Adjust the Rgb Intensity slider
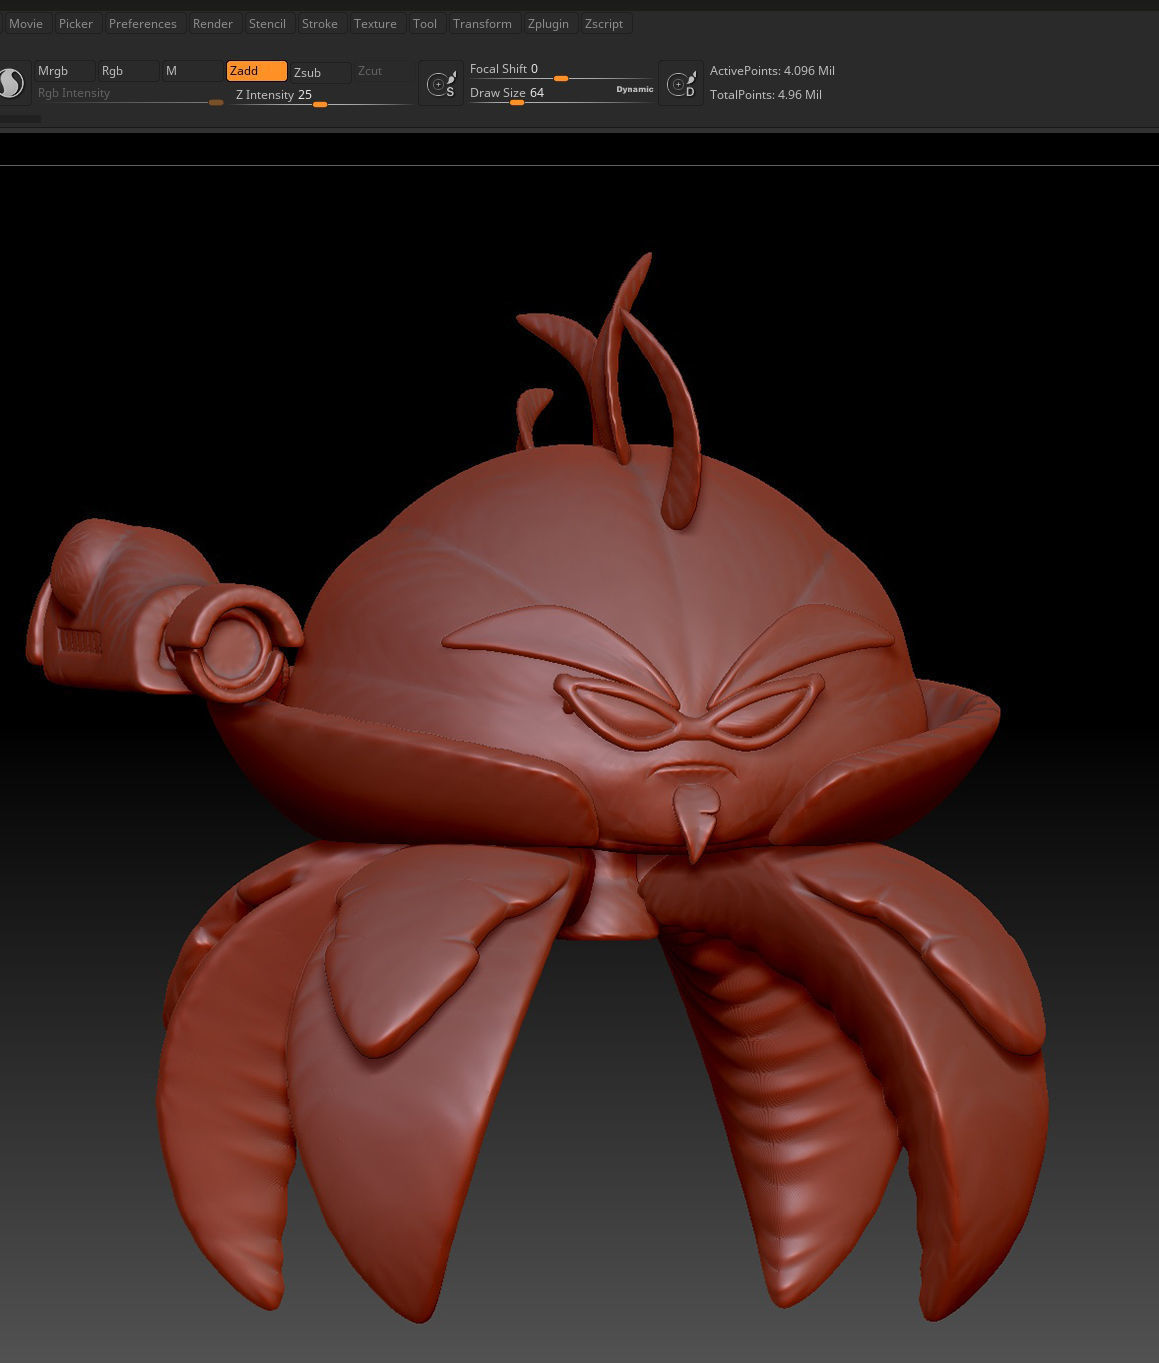1159x1363 pixels. point(129,95)
